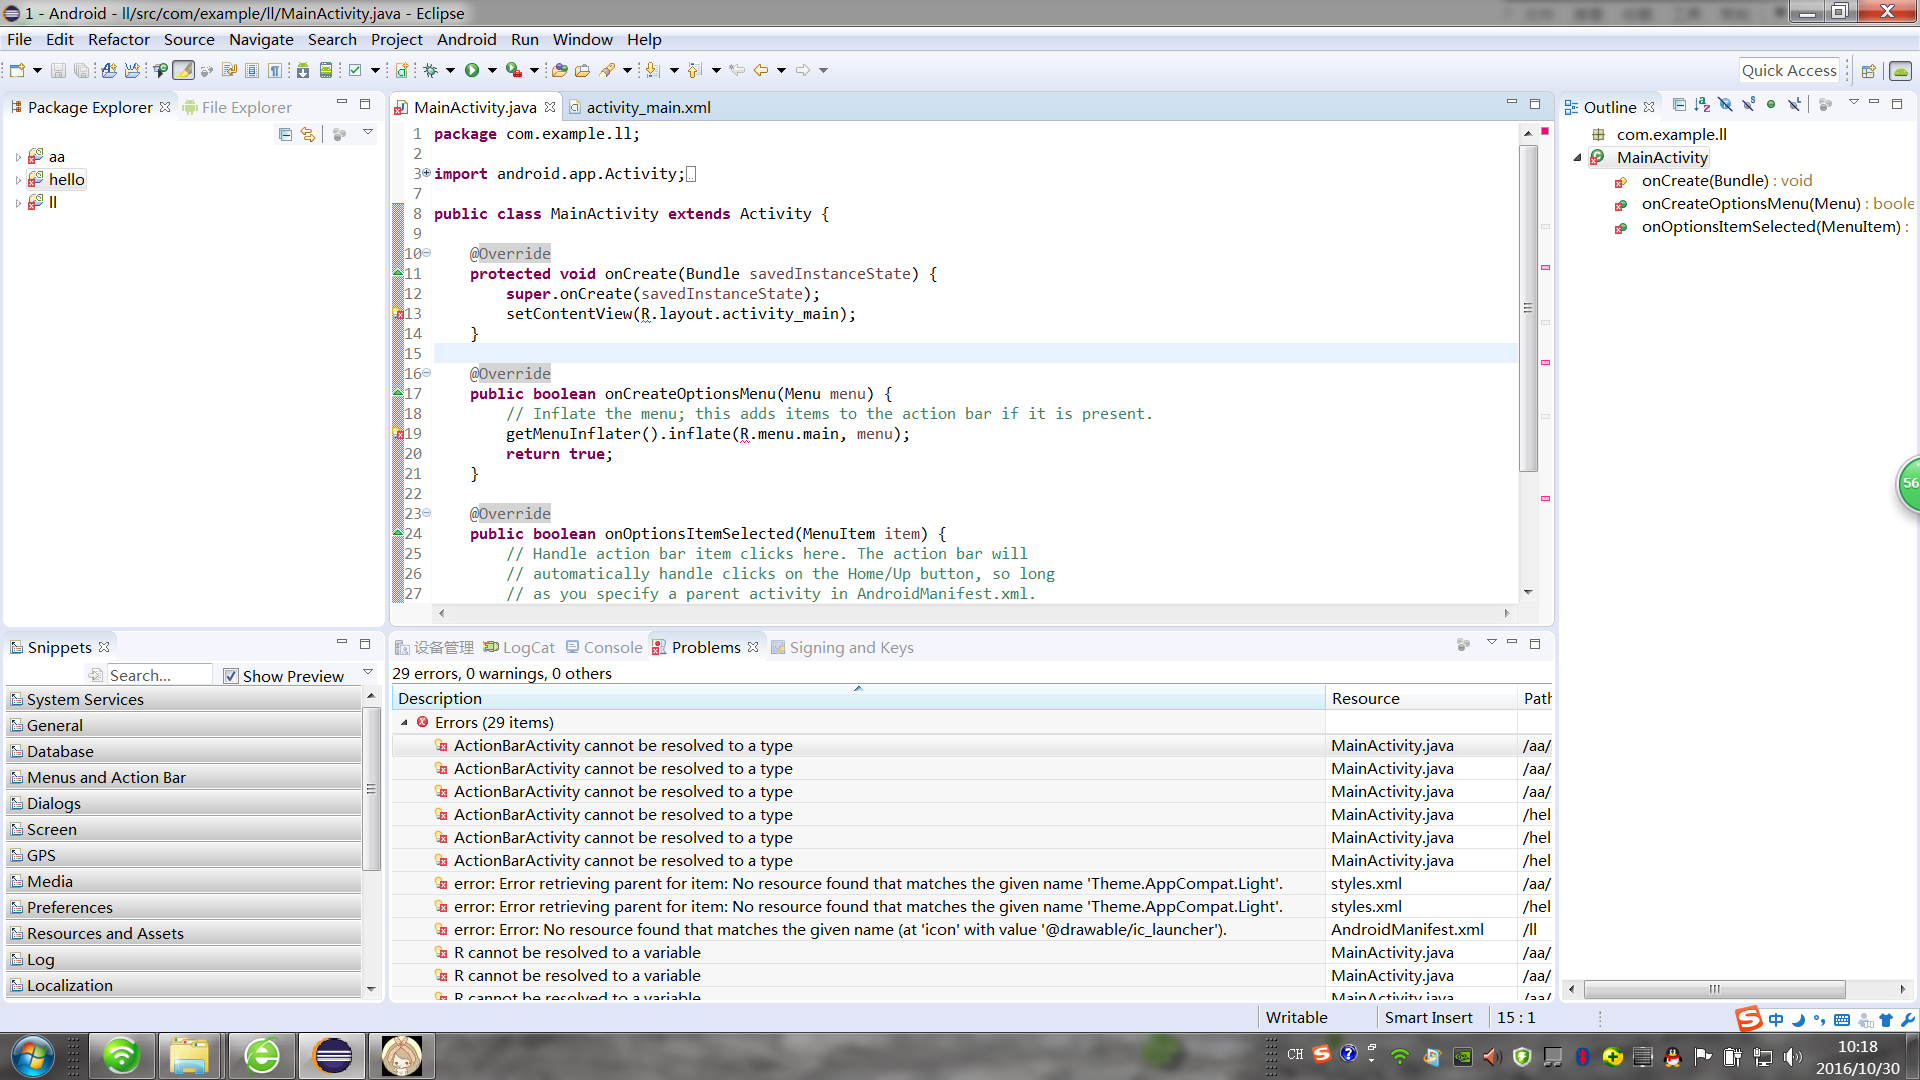Open the Refactor menu
The image size is (1920, 1080).
[118, 40]
